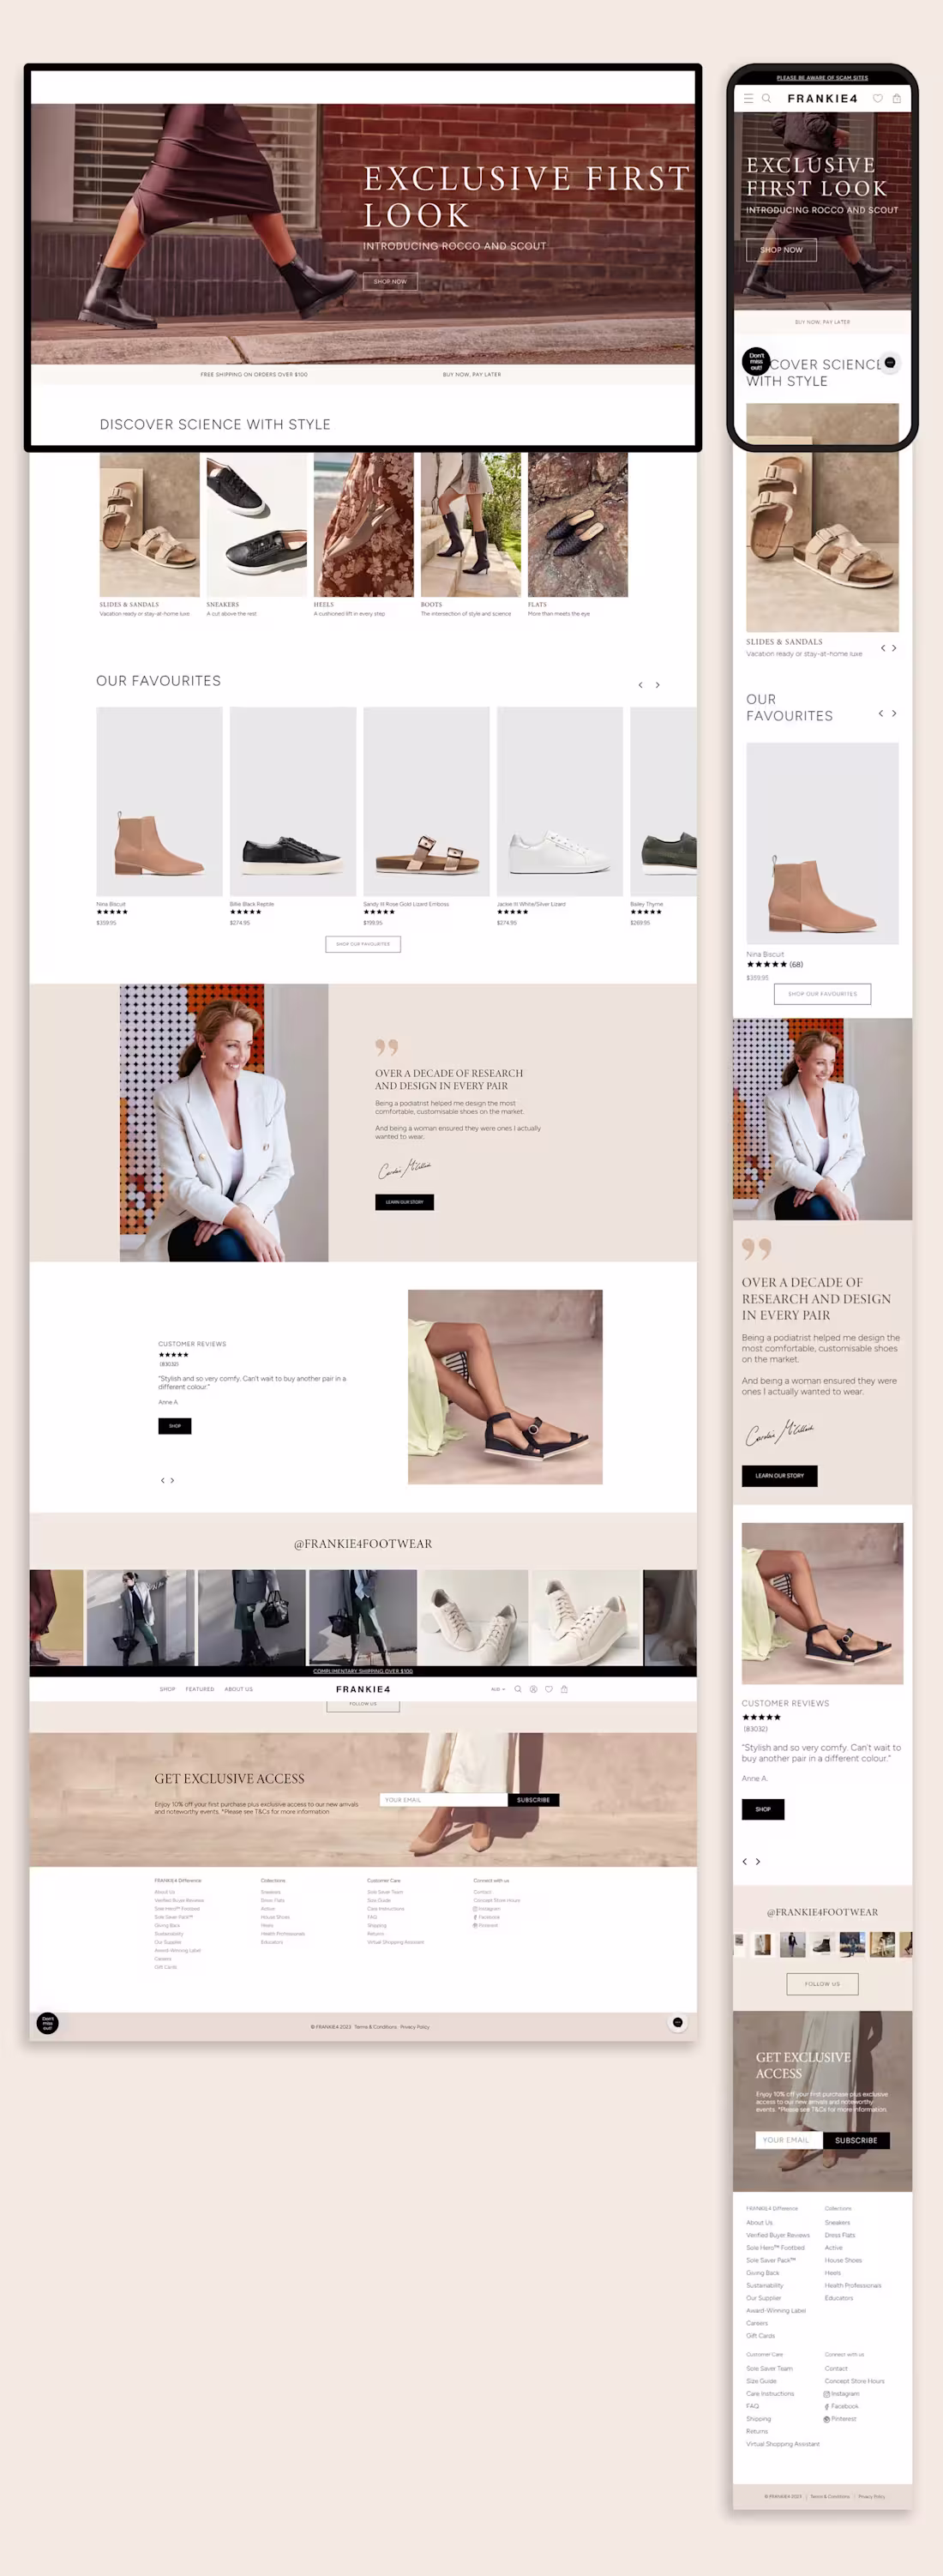Open SHOP menu in desktop sticky nav
This screenshot has height=2576, width=943.
(x=167, y=1689)
